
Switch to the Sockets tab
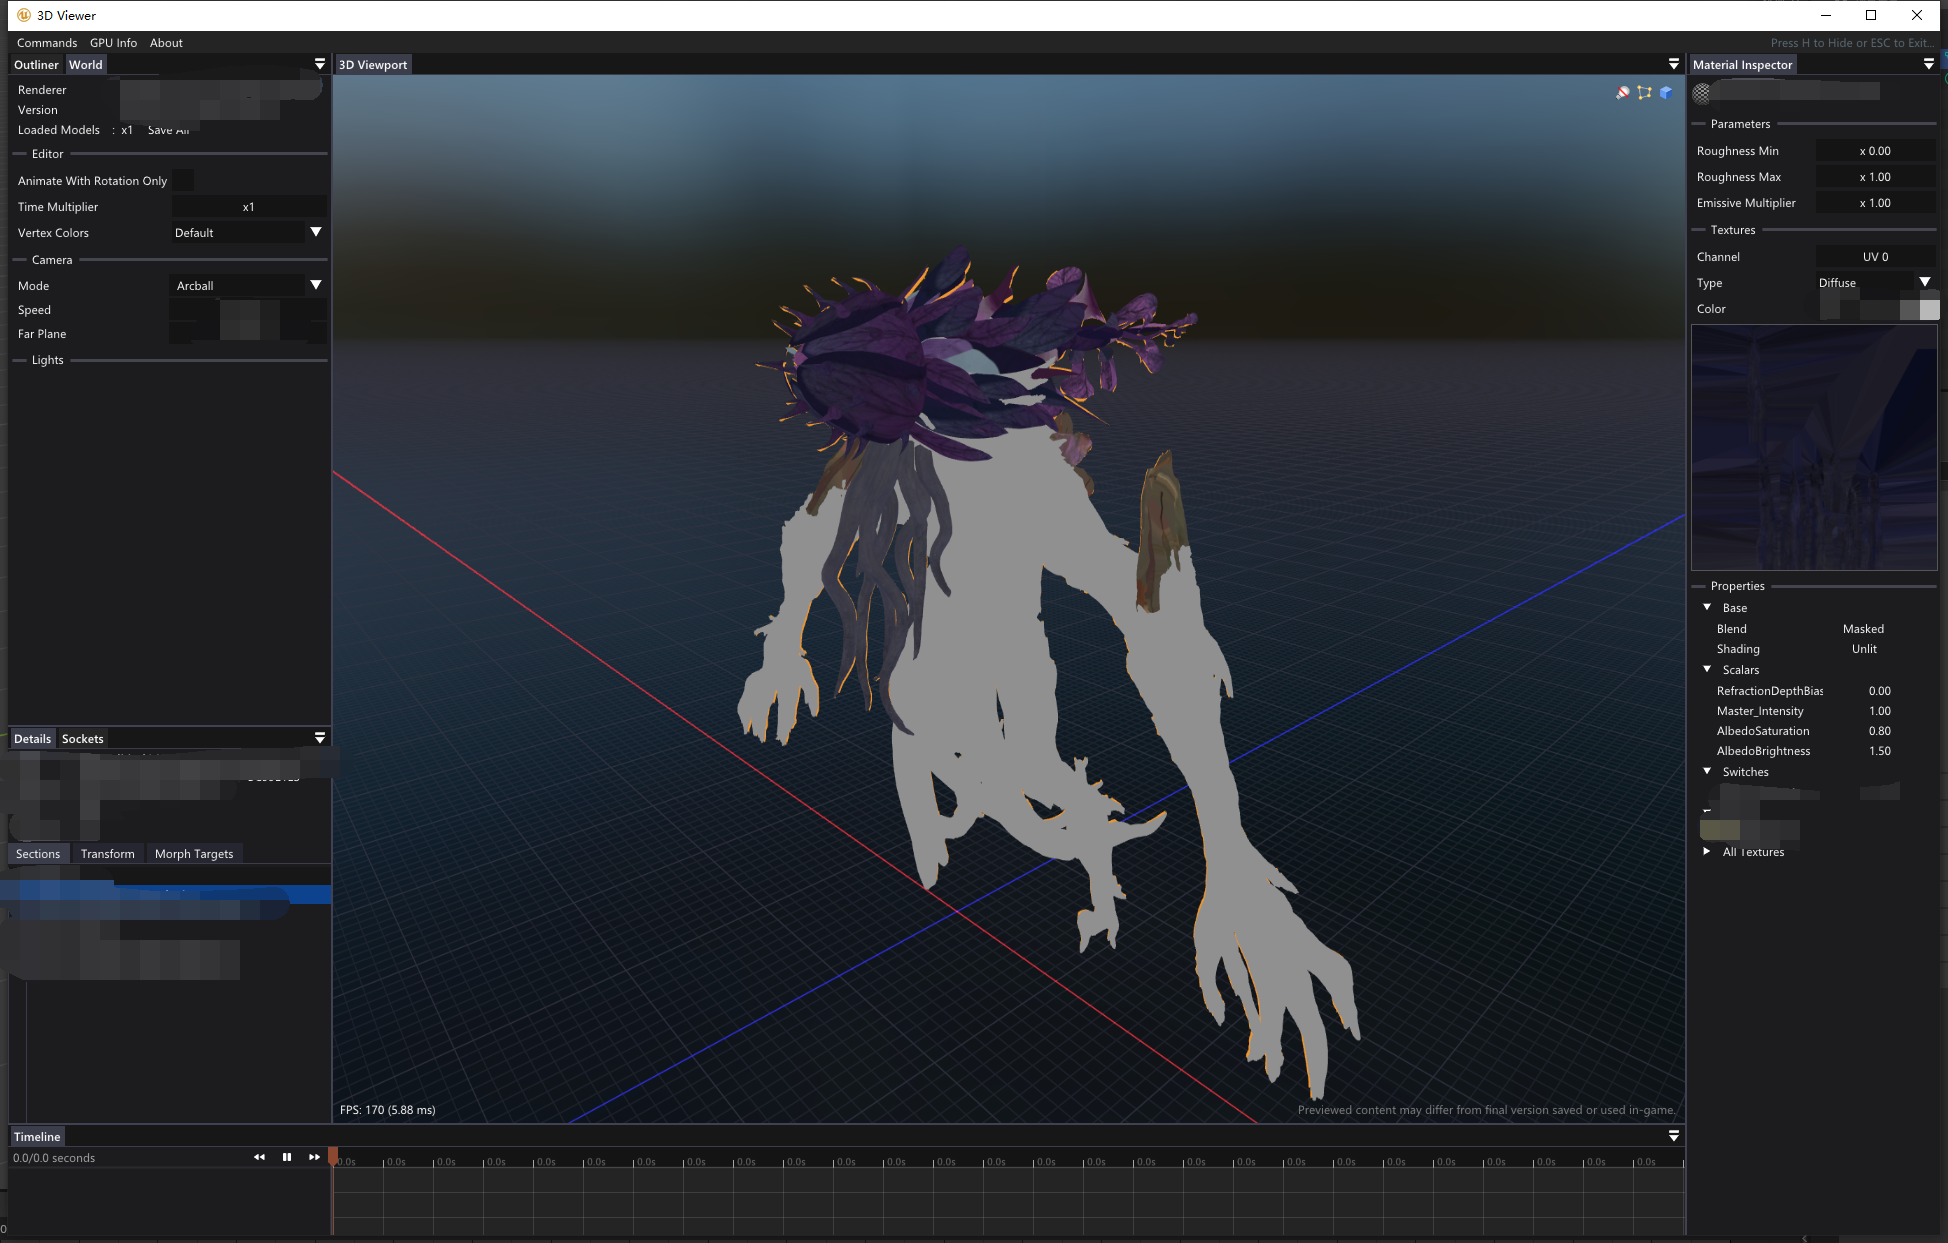point(82,739)
